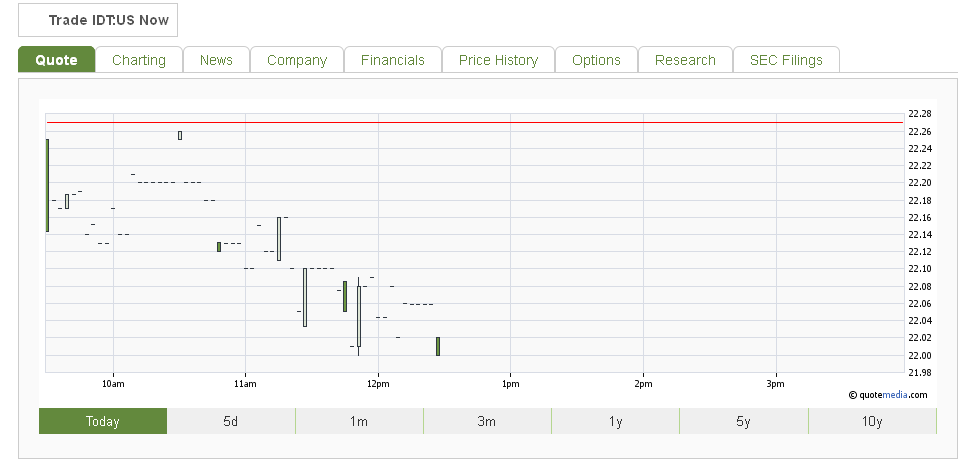964x471 pixels.
Task: Switch to the News tab
Action: click(x=216, y=60)
